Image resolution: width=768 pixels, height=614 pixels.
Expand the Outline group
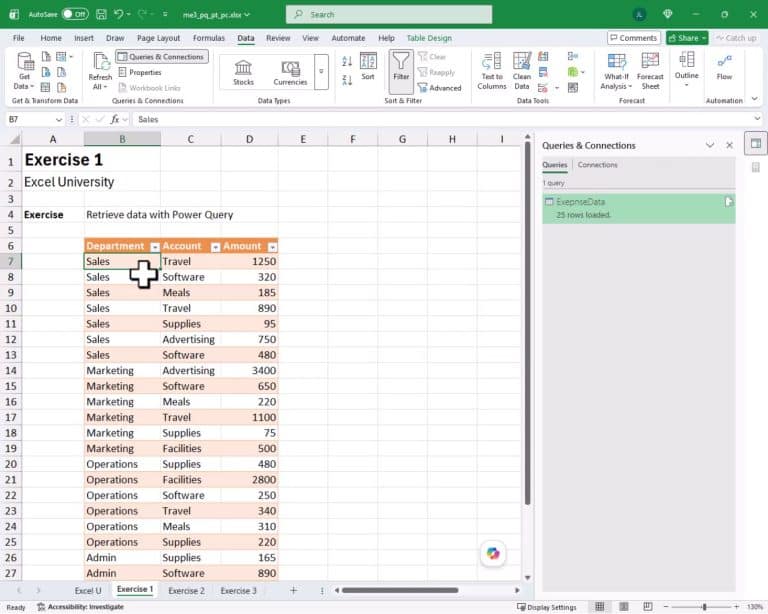point(686,69)
